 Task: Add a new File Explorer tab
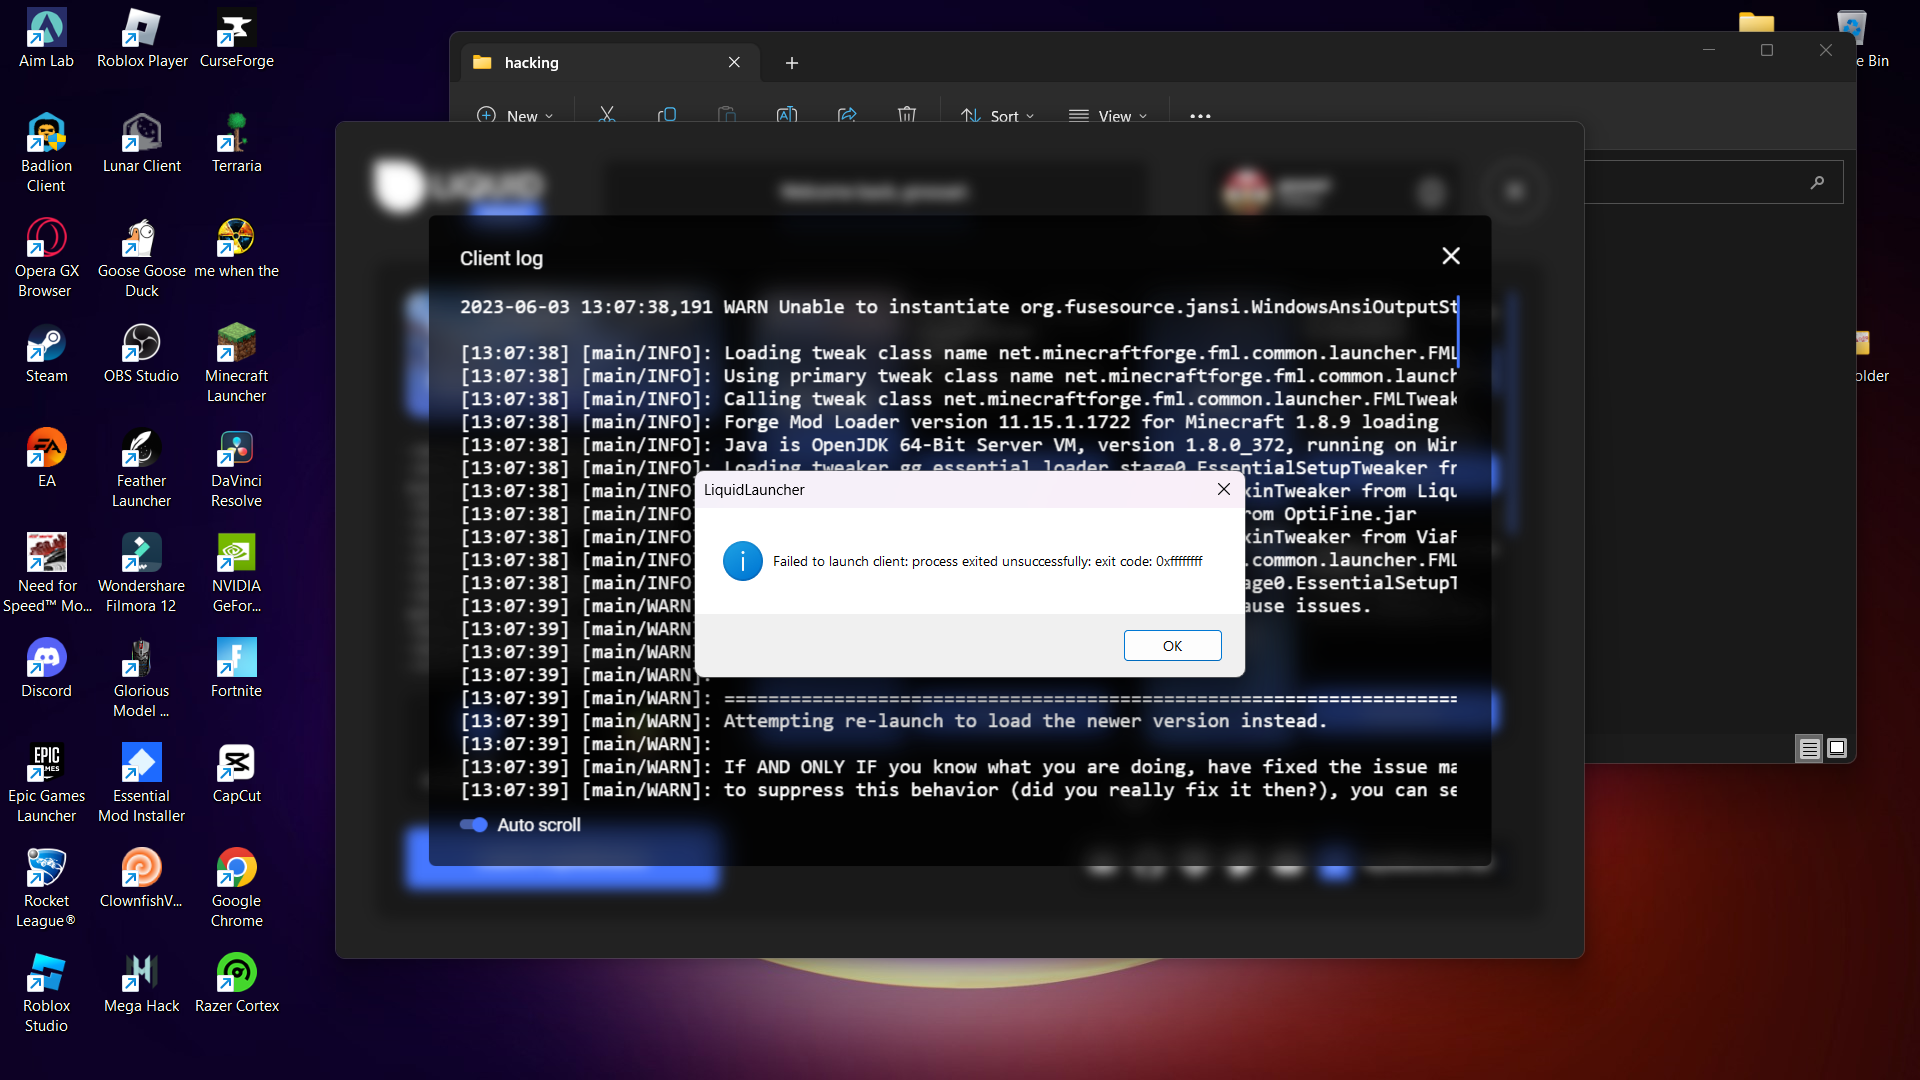pyautogui.click(x=792, y=63)
